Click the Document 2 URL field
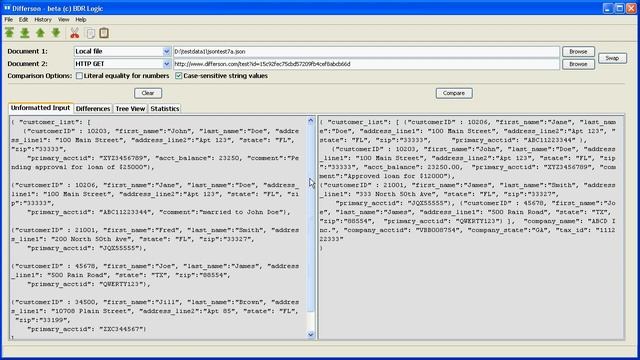640x360 pixels. coord(366,64)
